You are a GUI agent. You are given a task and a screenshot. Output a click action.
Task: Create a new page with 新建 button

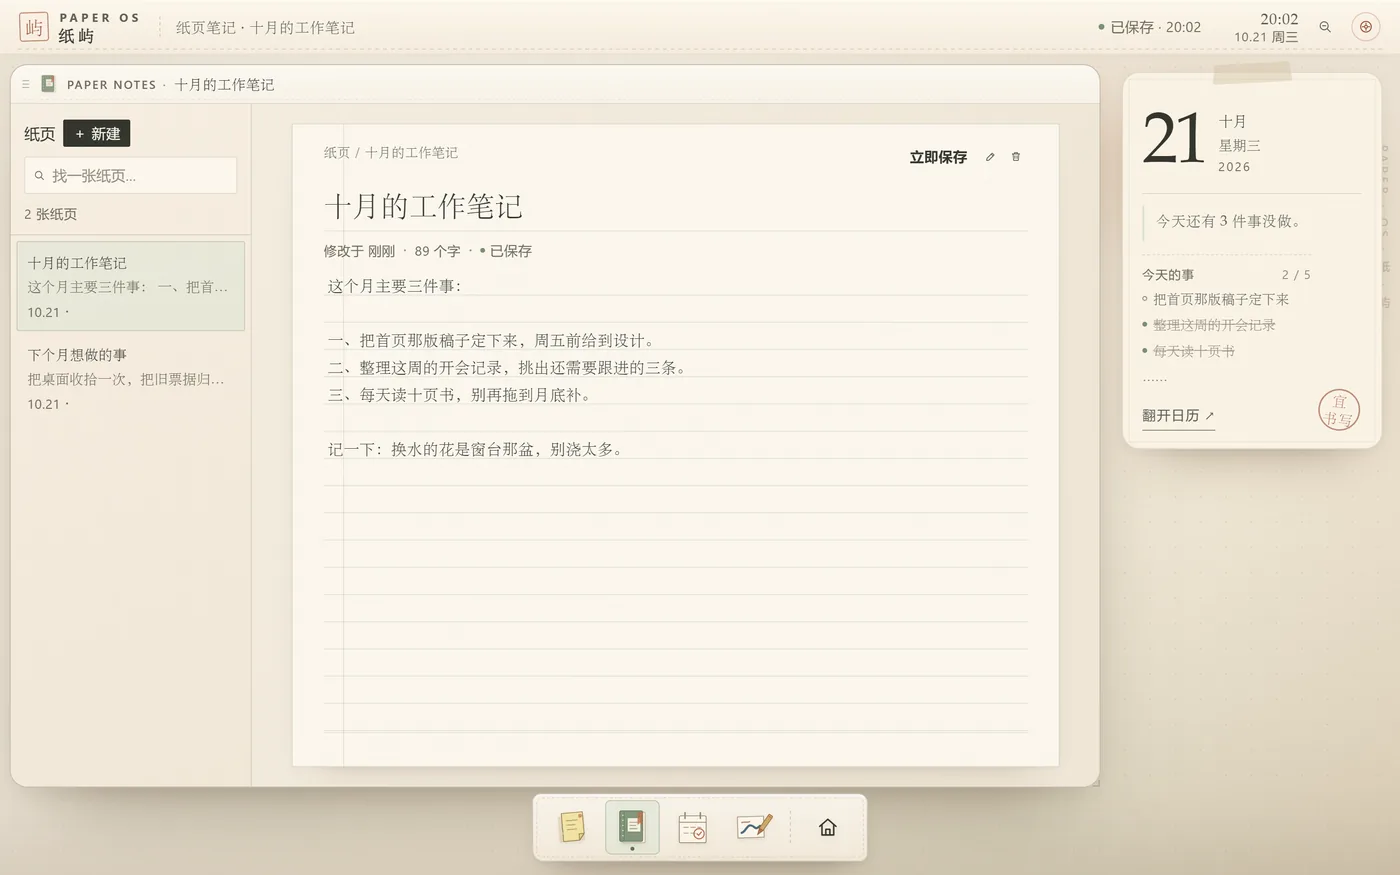(x=97, y=133)
